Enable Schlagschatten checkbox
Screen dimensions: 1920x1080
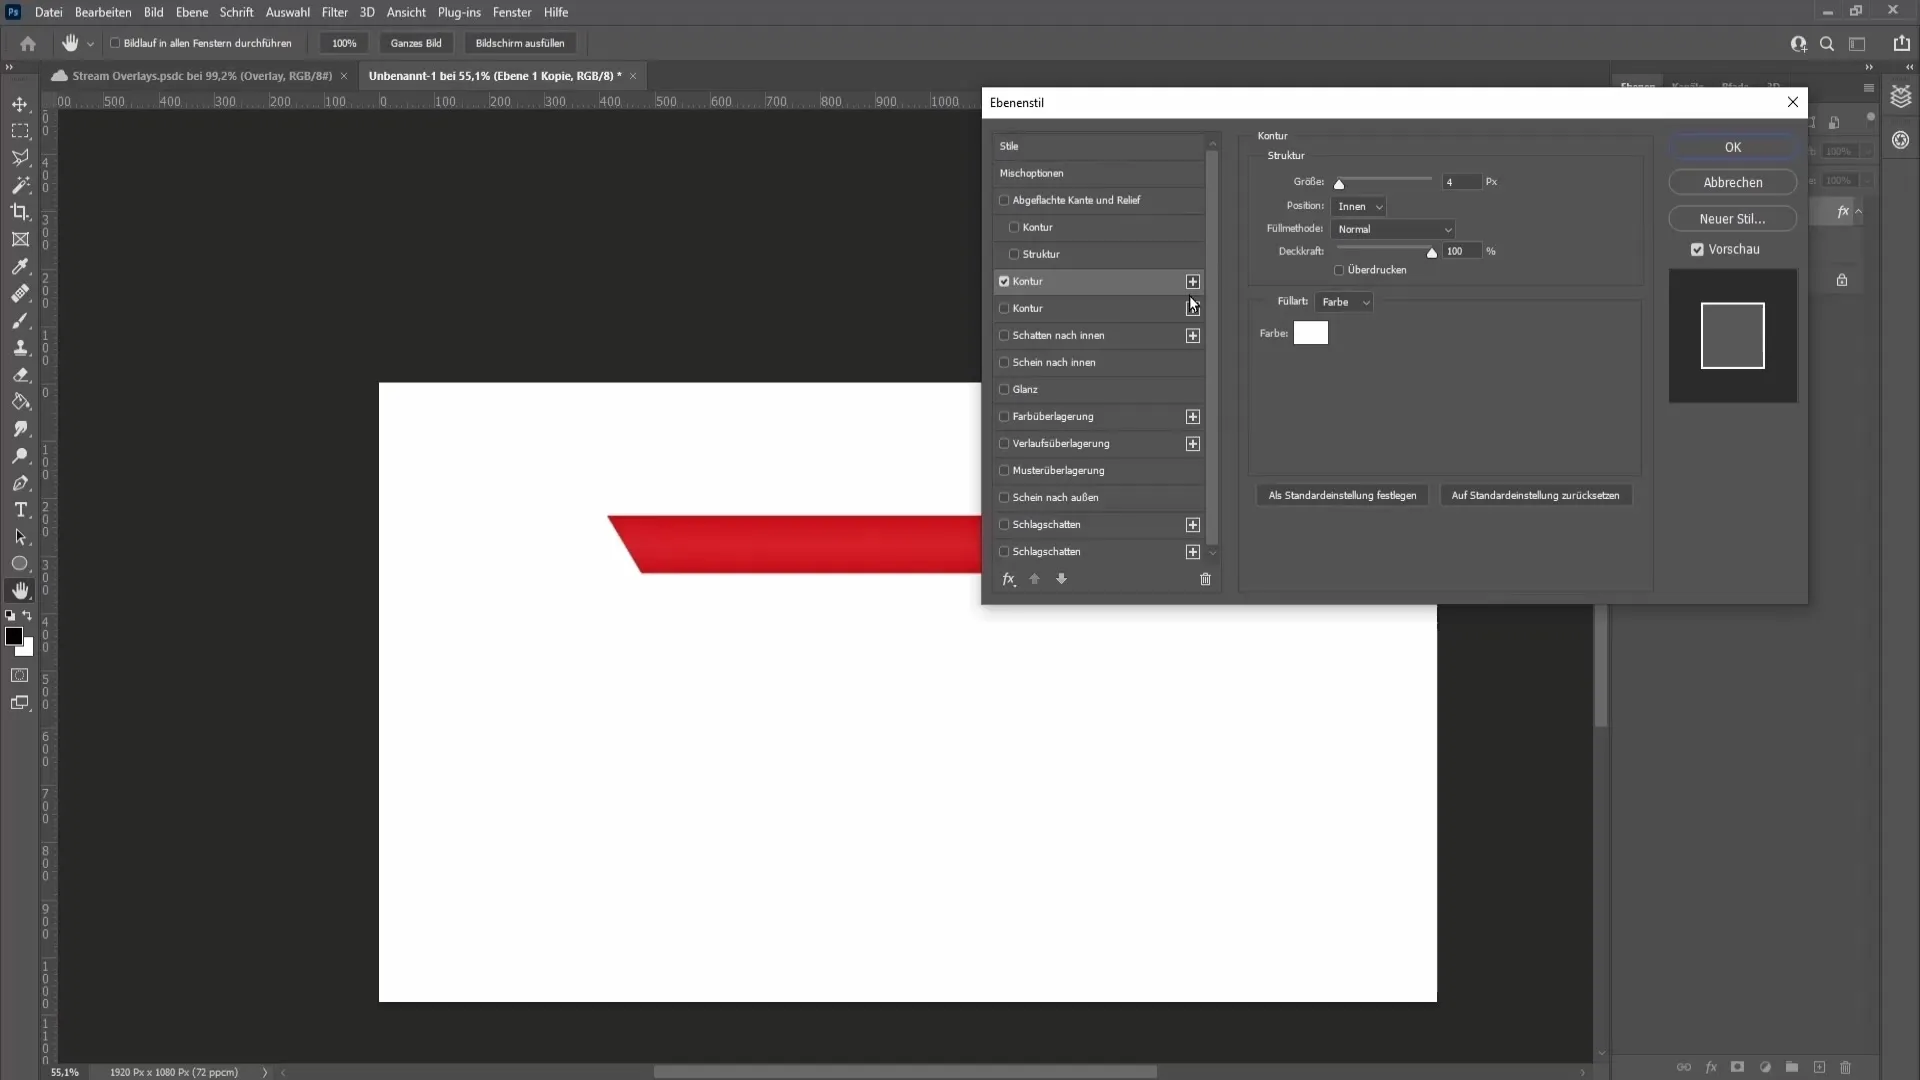coord(1004,524)
